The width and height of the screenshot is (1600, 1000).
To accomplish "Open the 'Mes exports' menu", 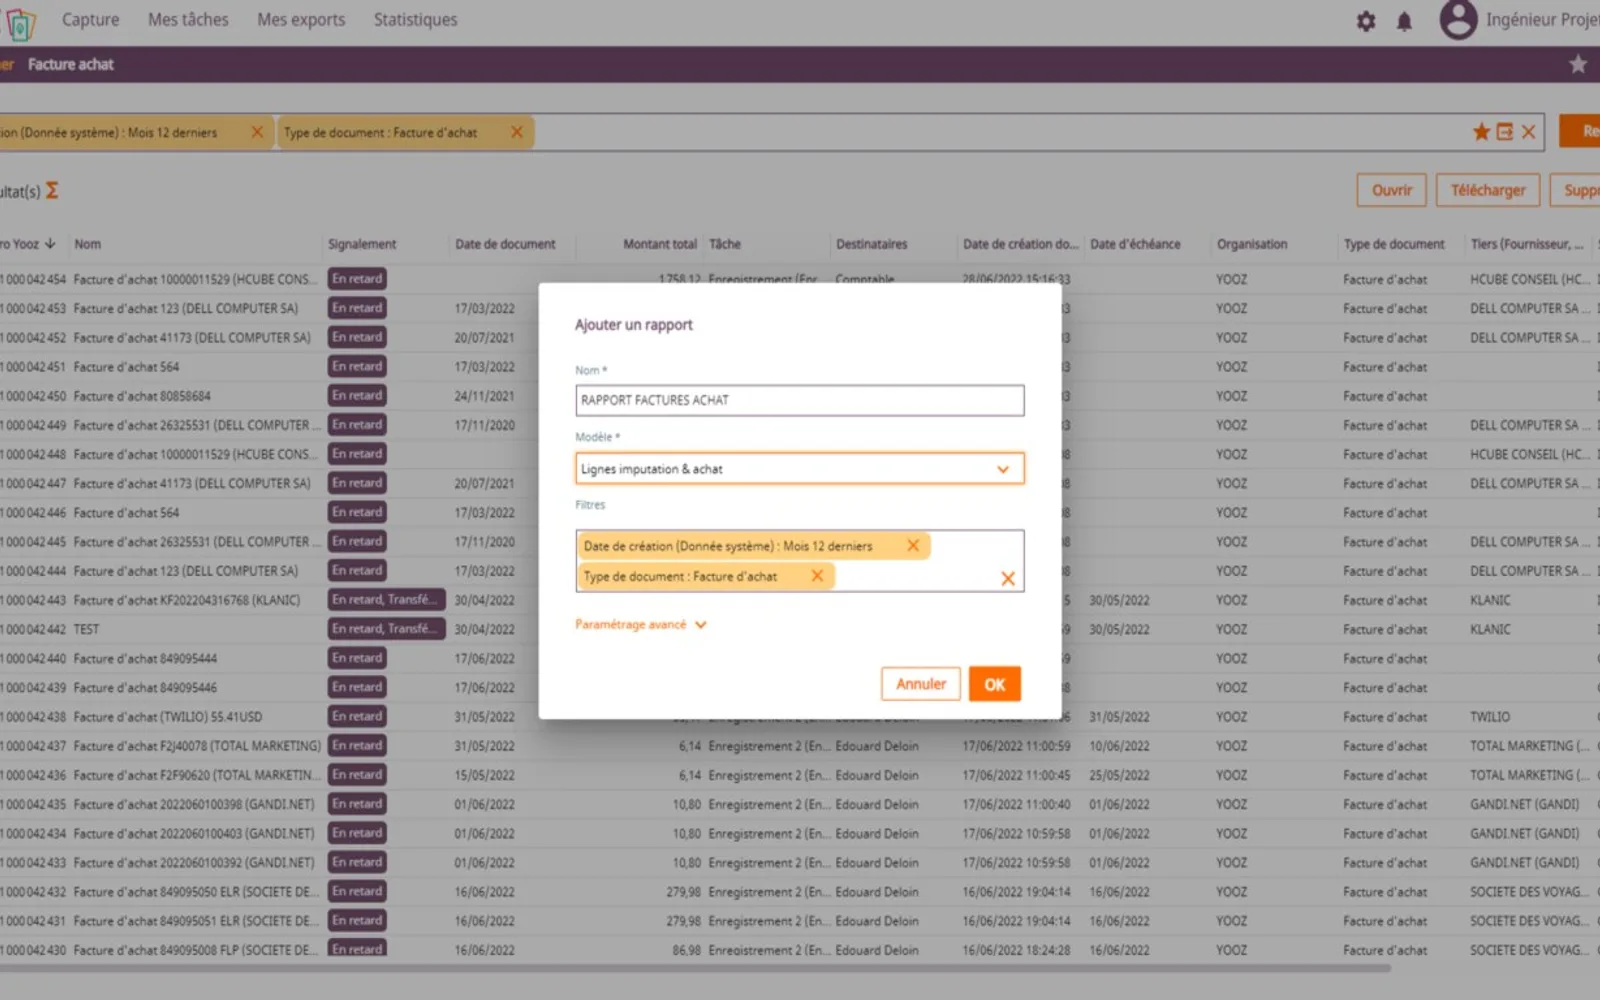I will tap(301, 19).
